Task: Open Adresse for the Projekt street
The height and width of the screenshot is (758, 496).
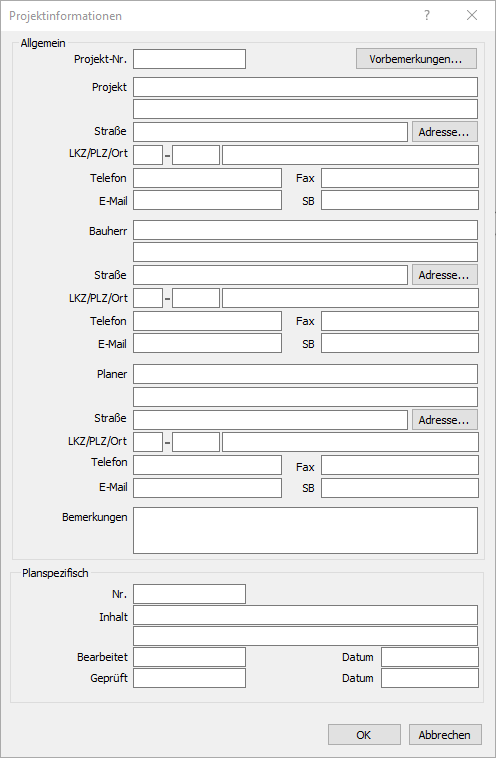Action: (444, 131)
